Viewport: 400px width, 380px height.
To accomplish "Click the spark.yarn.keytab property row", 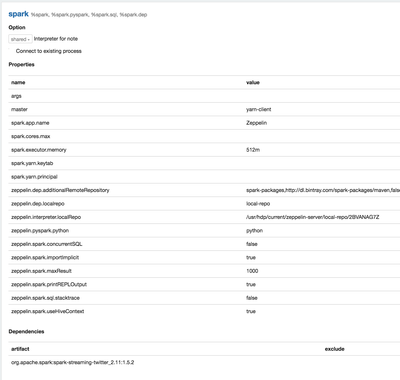I will pos(204,163).
